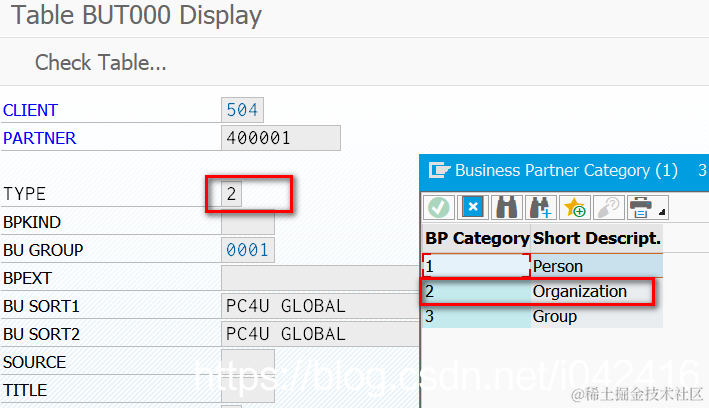709x408 pixels.
Task: Click the empty SOURCE field
Action: [248, 362]
